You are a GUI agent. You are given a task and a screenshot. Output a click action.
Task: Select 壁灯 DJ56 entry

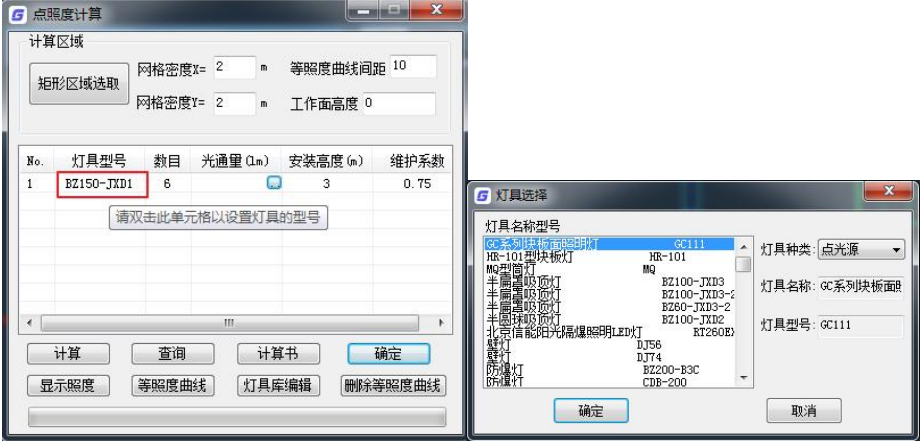610,345
